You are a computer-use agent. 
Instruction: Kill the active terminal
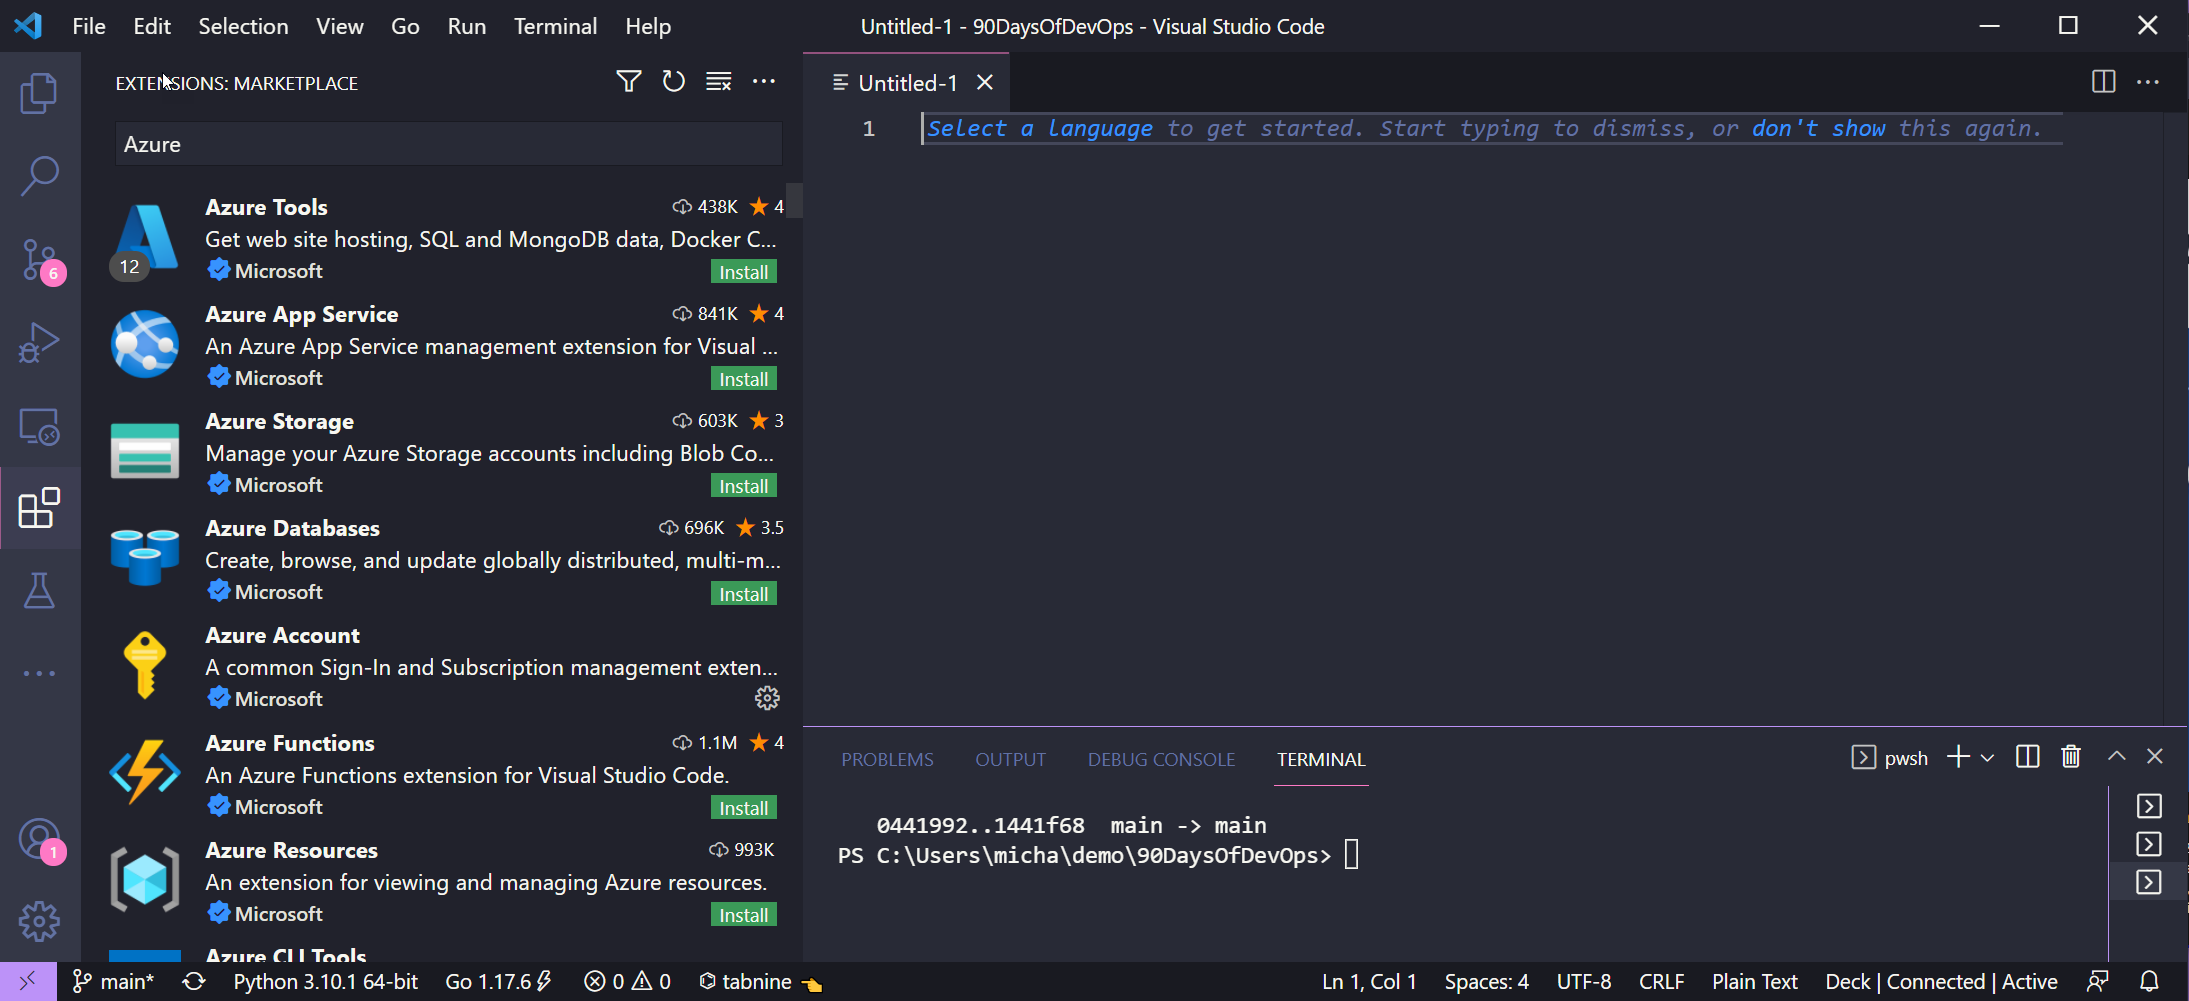2070,757
